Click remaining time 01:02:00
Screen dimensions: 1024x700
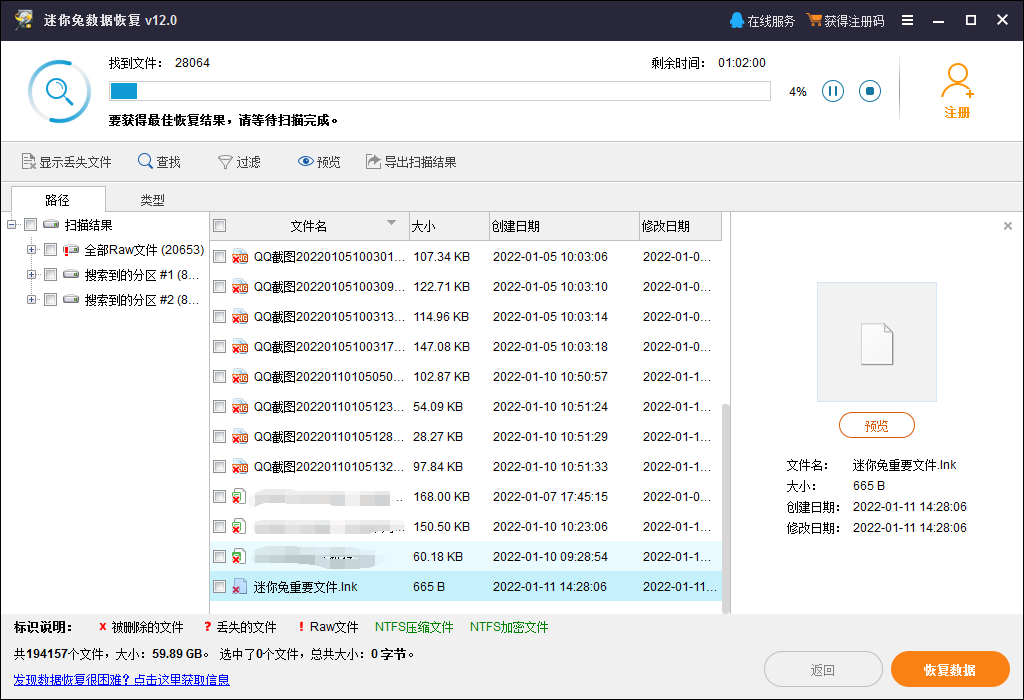click(x=742, y=63)
